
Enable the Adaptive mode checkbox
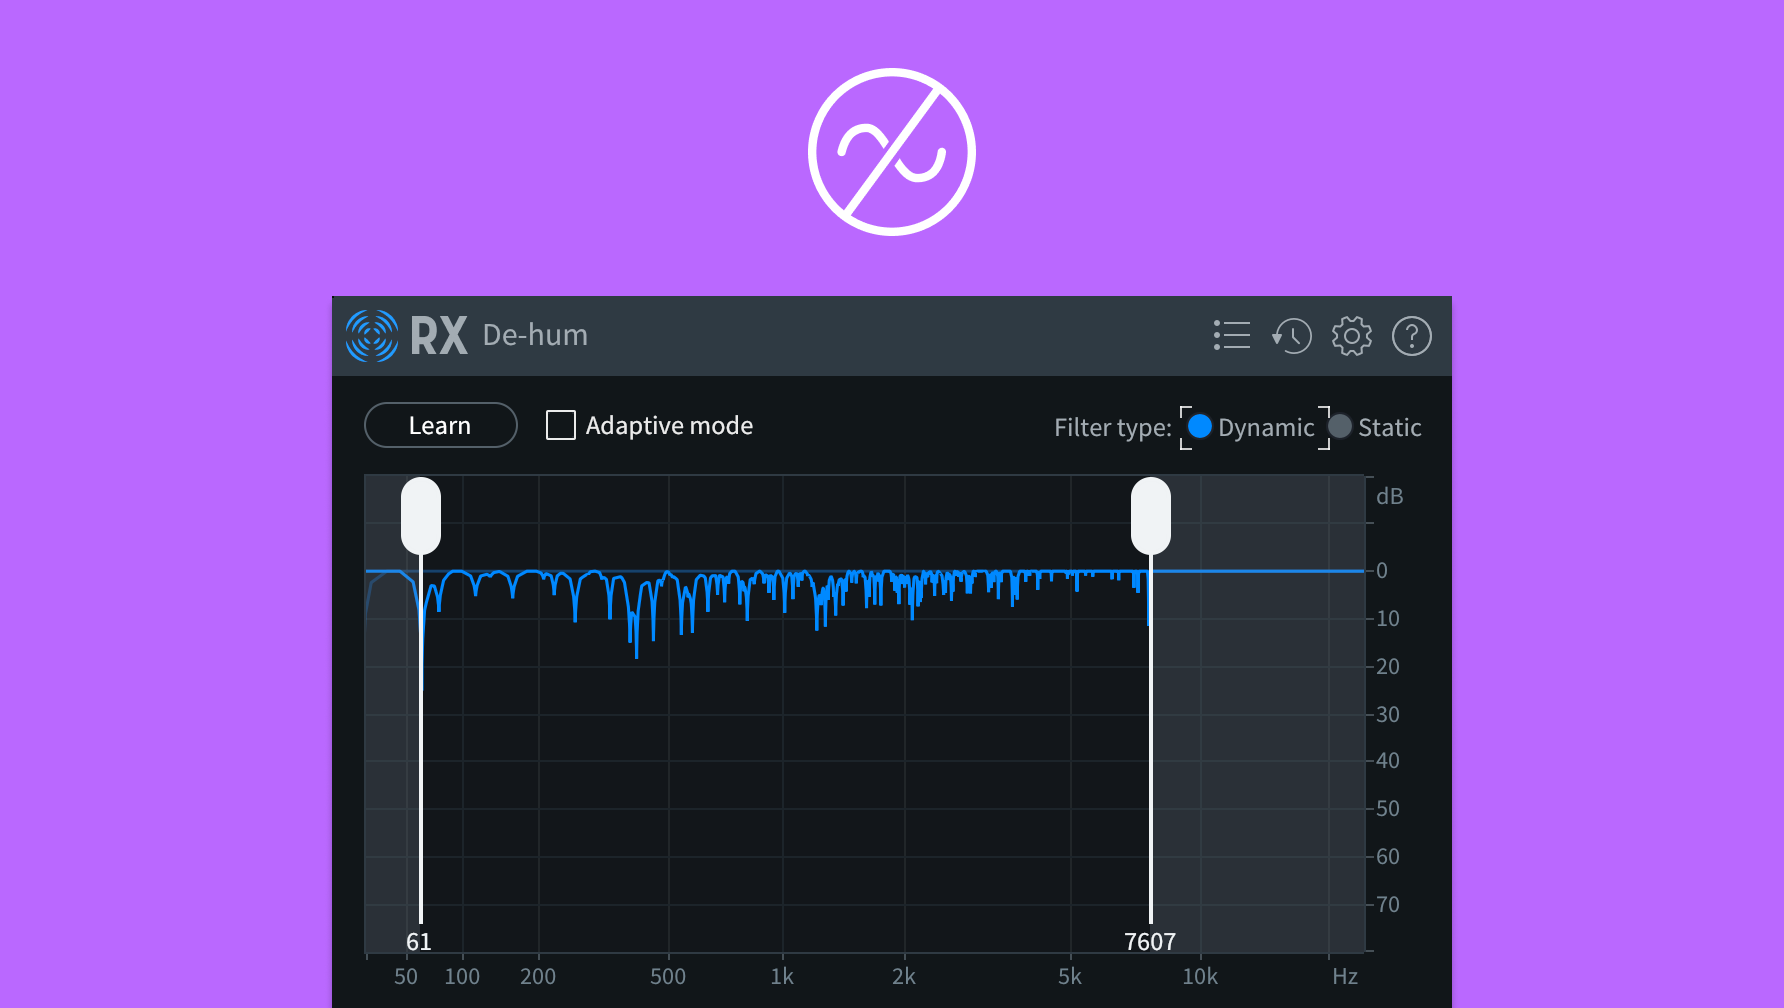click(x=561, y=425)
